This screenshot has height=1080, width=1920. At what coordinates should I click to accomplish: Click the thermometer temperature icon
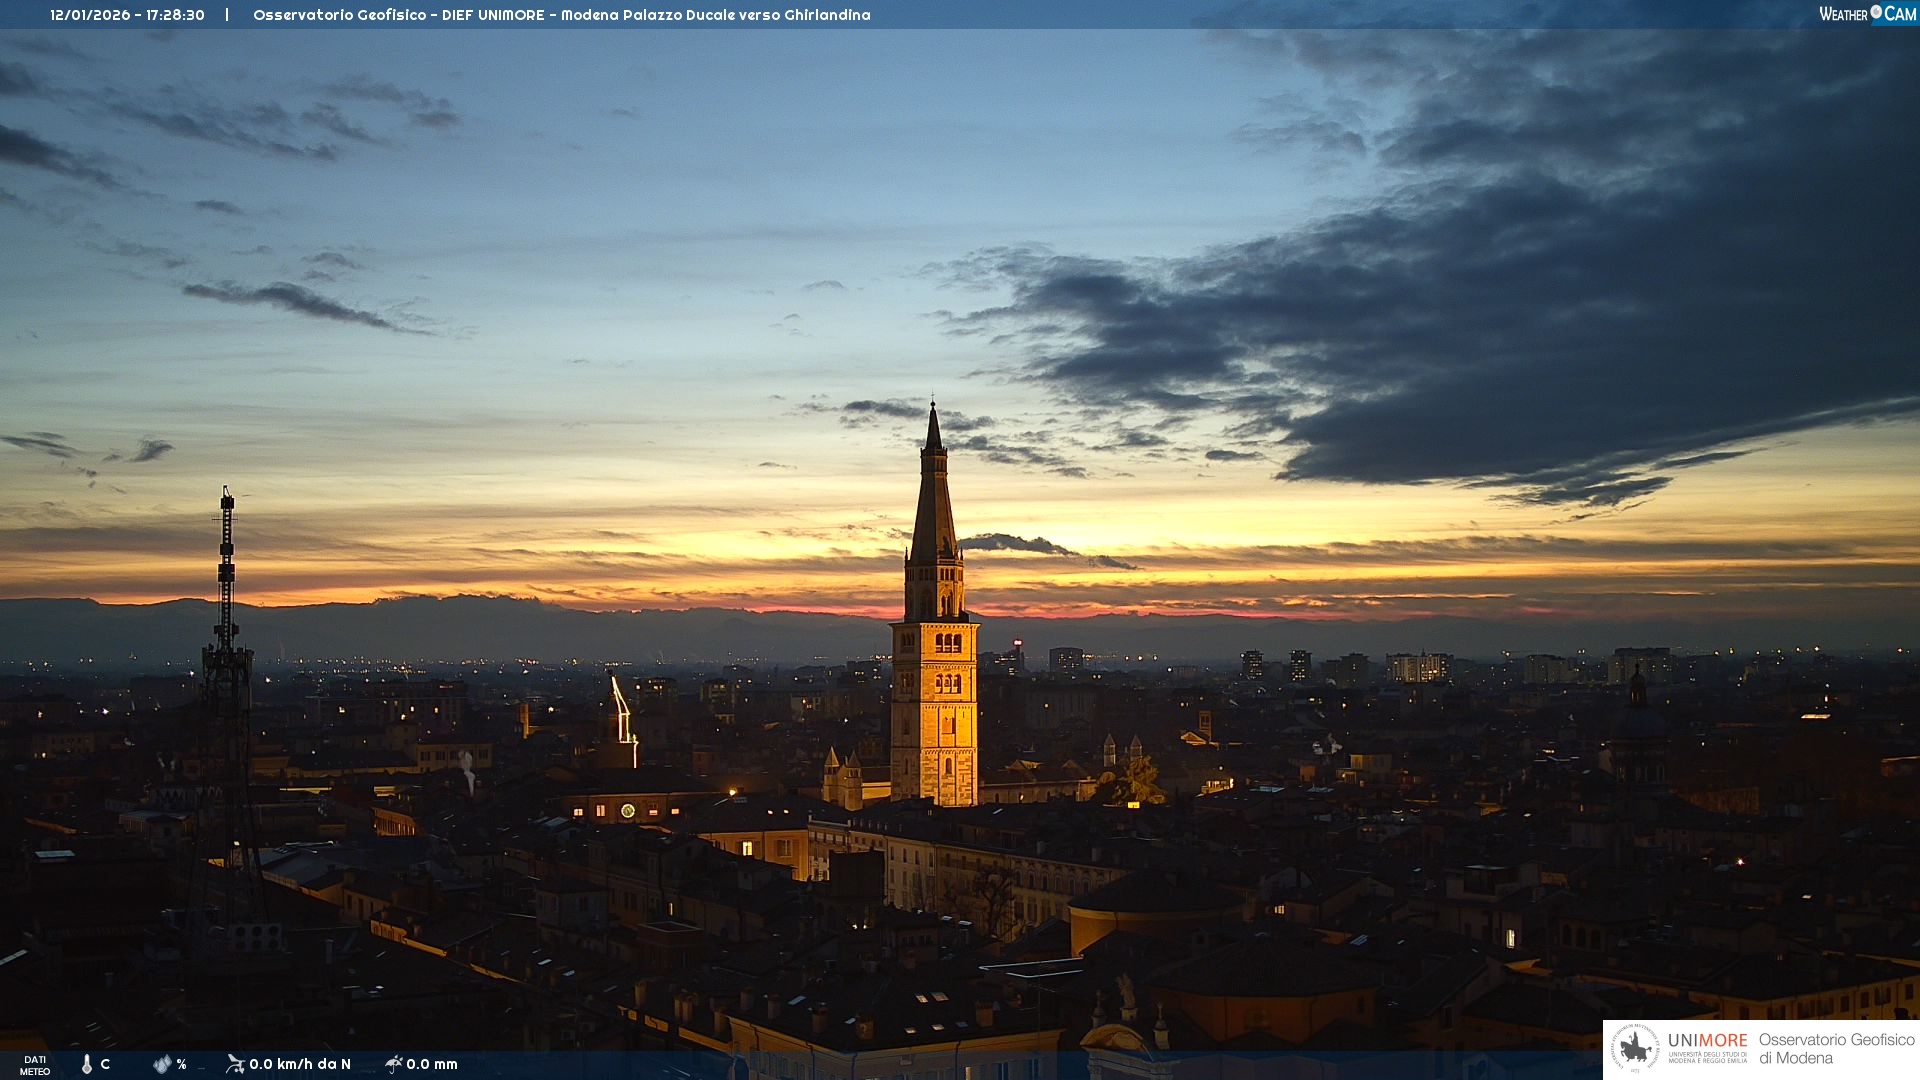pyautogui.click(x=87, y=1064)
